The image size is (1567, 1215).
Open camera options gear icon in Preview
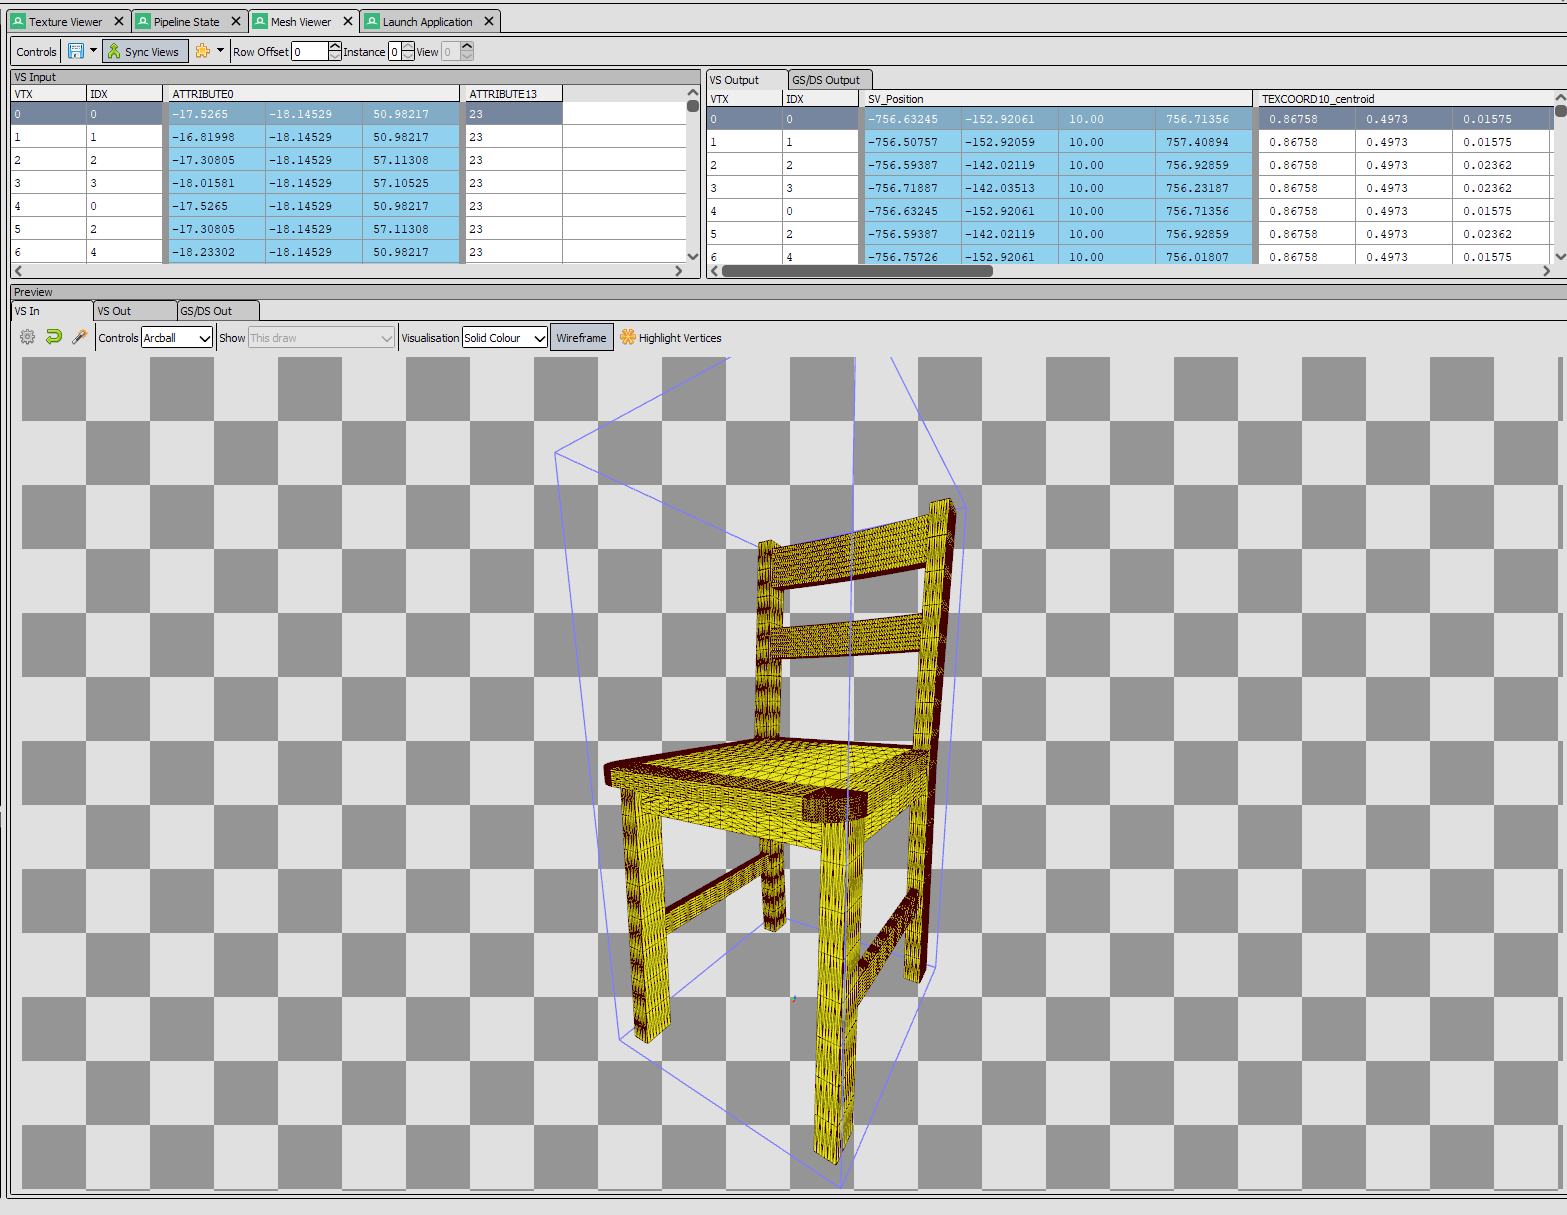(28, 338)
